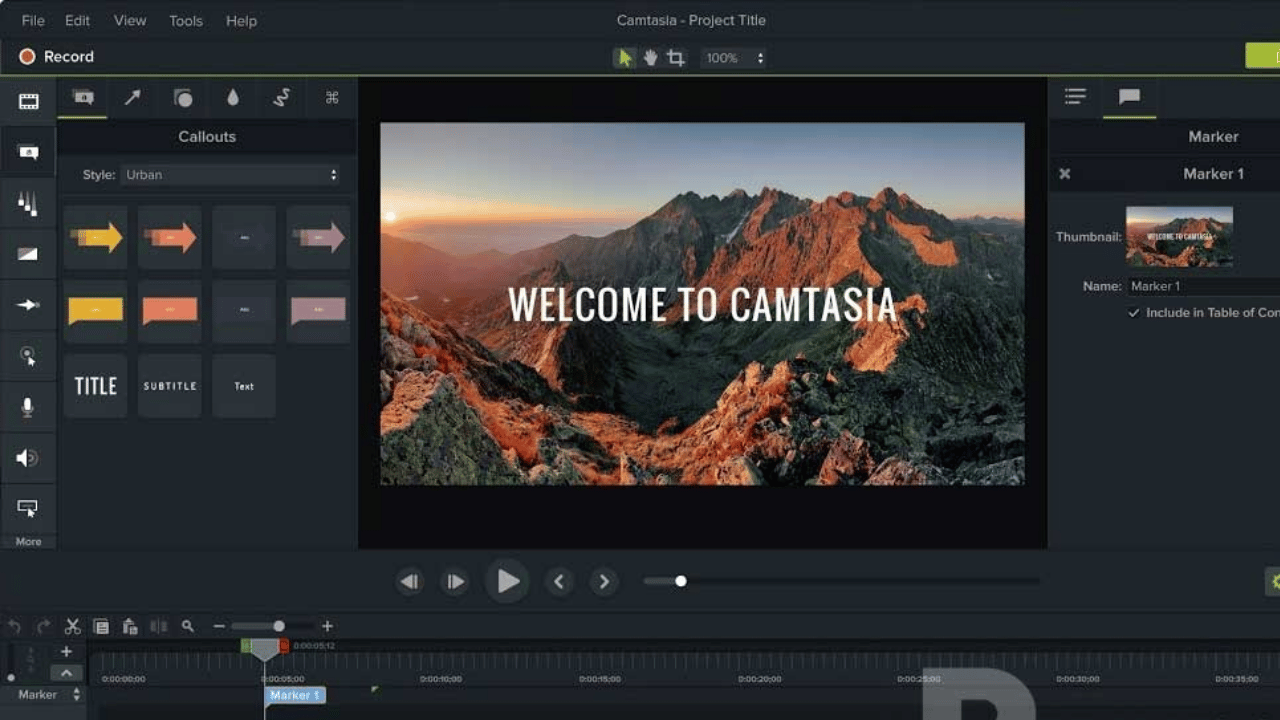Click the Record button
Screen dimensions: 1280x720
57,57
